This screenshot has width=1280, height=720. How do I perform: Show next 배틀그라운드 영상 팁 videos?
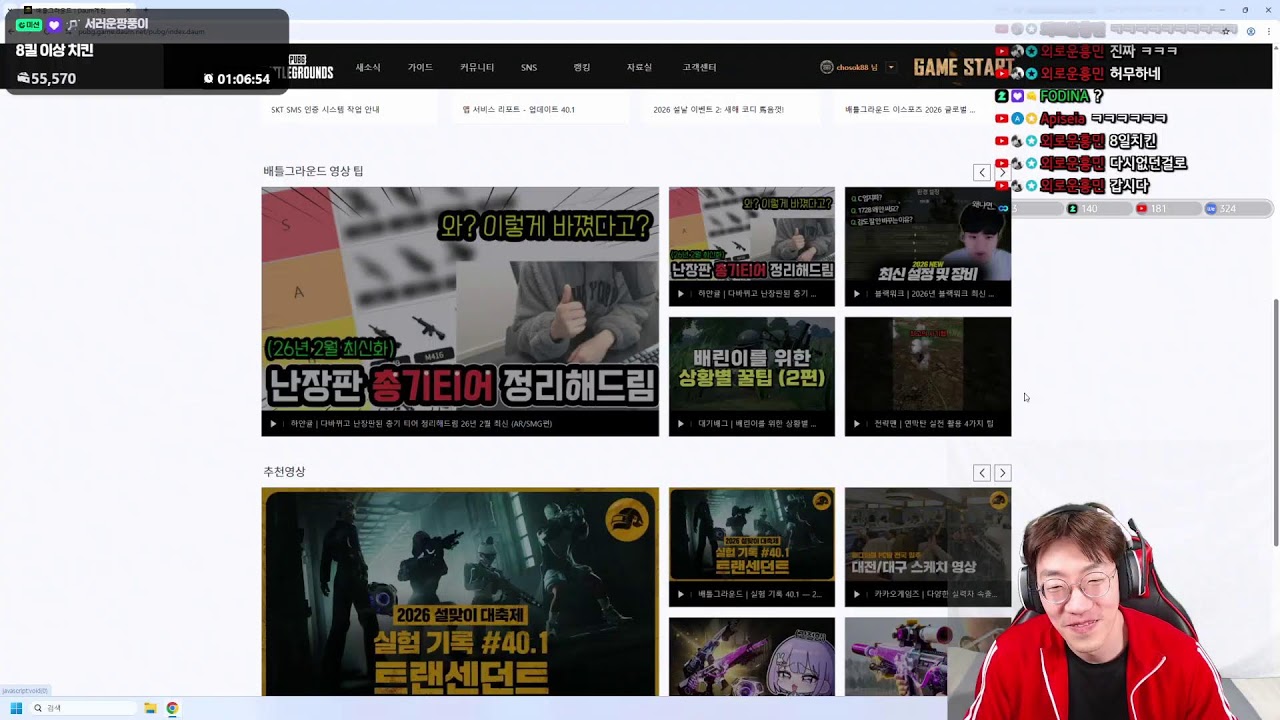click(x=1002, y=172)
